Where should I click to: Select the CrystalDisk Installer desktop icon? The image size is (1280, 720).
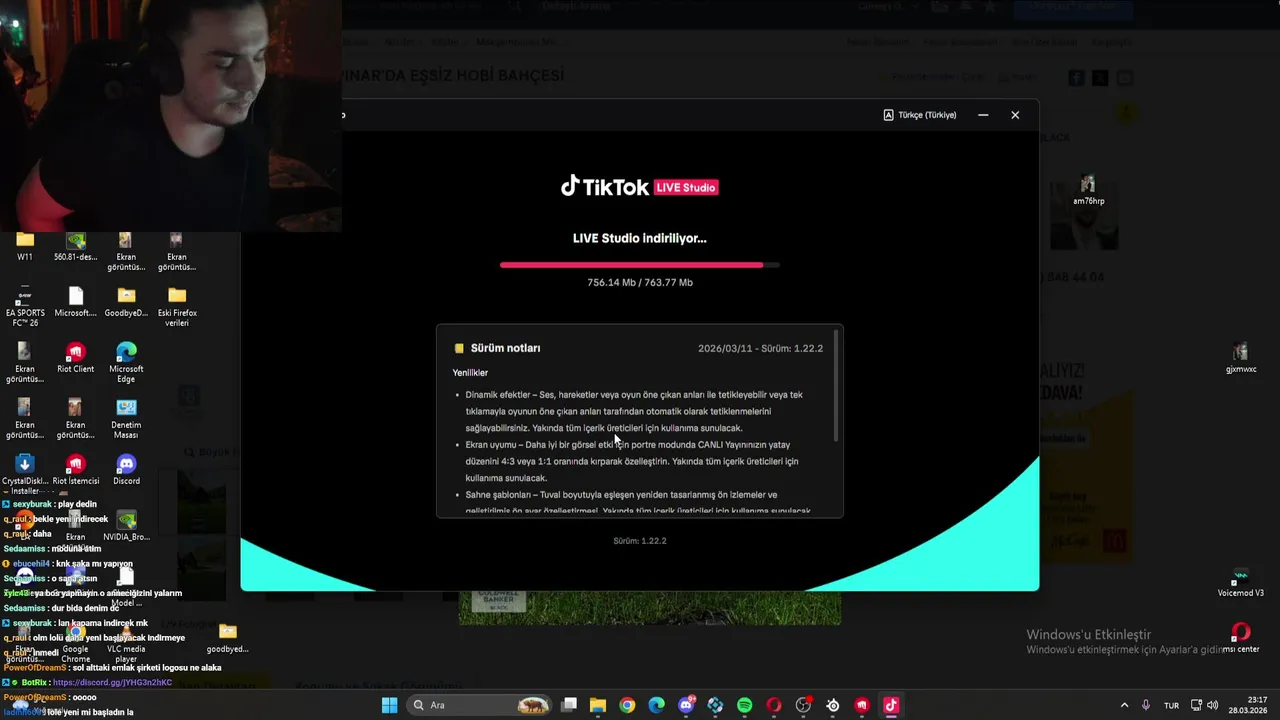point(25,474)
